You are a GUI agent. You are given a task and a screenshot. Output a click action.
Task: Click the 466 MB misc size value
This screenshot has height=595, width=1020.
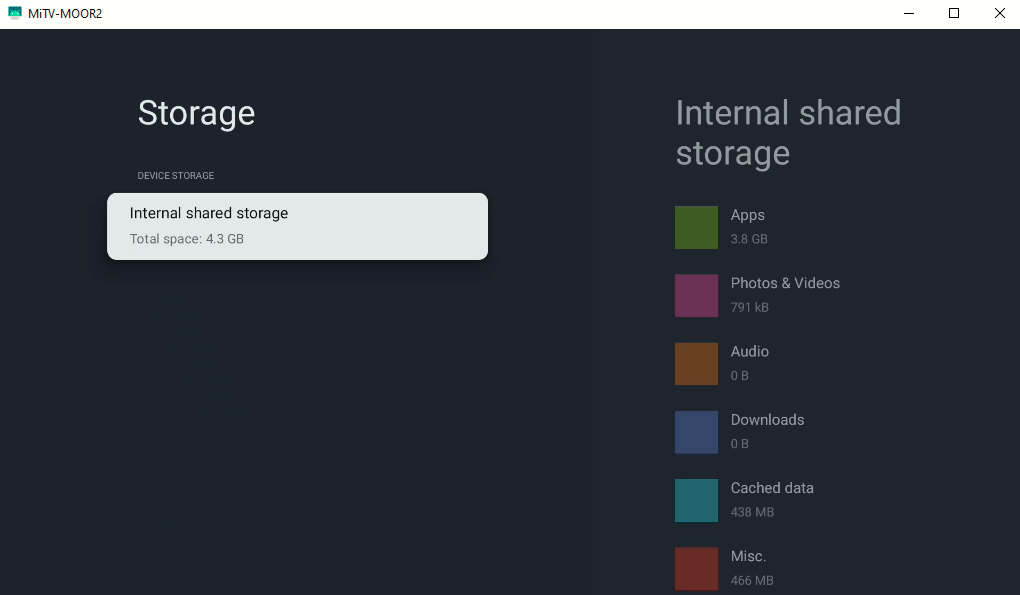tap(752, 580)
